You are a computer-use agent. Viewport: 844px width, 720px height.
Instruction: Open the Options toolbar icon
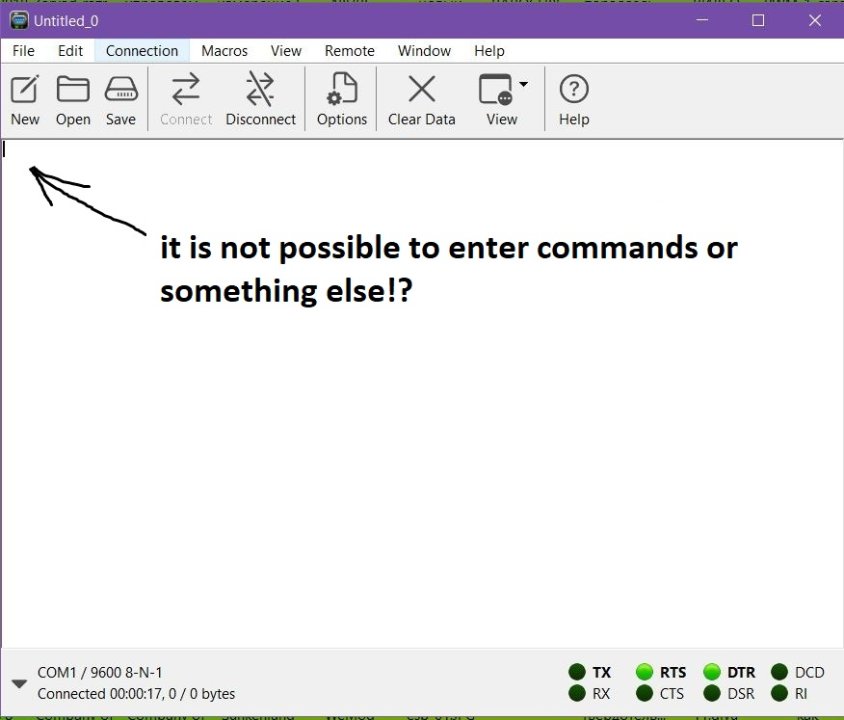click(342, 89)
